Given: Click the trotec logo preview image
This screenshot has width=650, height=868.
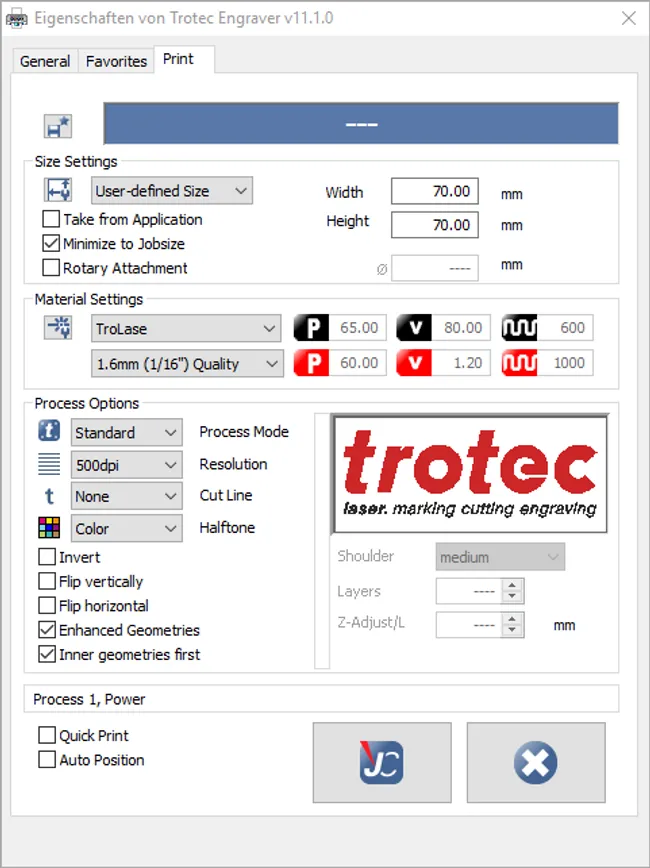Looking at the screenshot, I should pos(470,474).
